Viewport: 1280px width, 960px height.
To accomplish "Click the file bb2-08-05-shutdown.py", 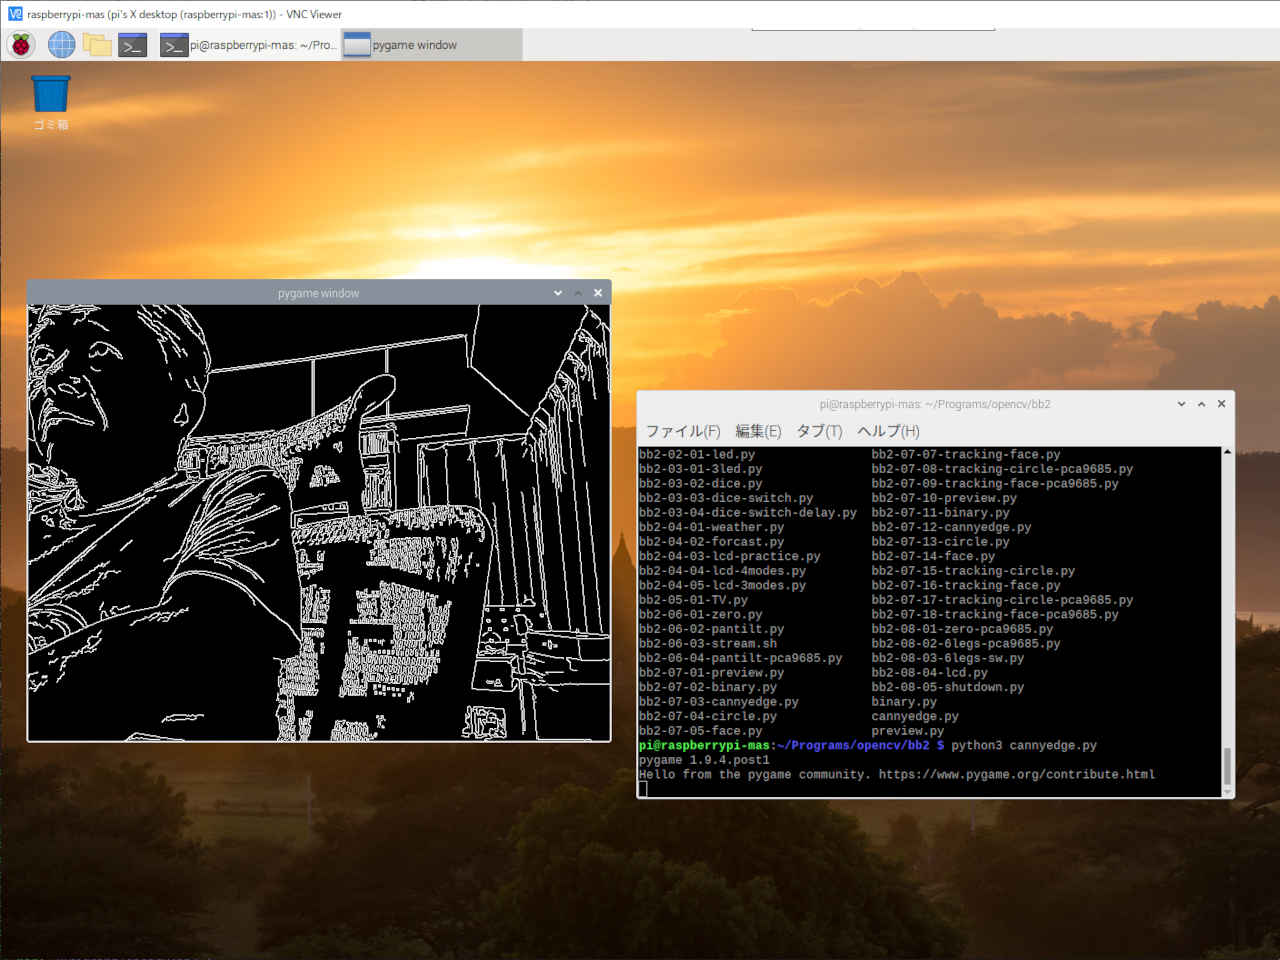I will coord(948,687).
